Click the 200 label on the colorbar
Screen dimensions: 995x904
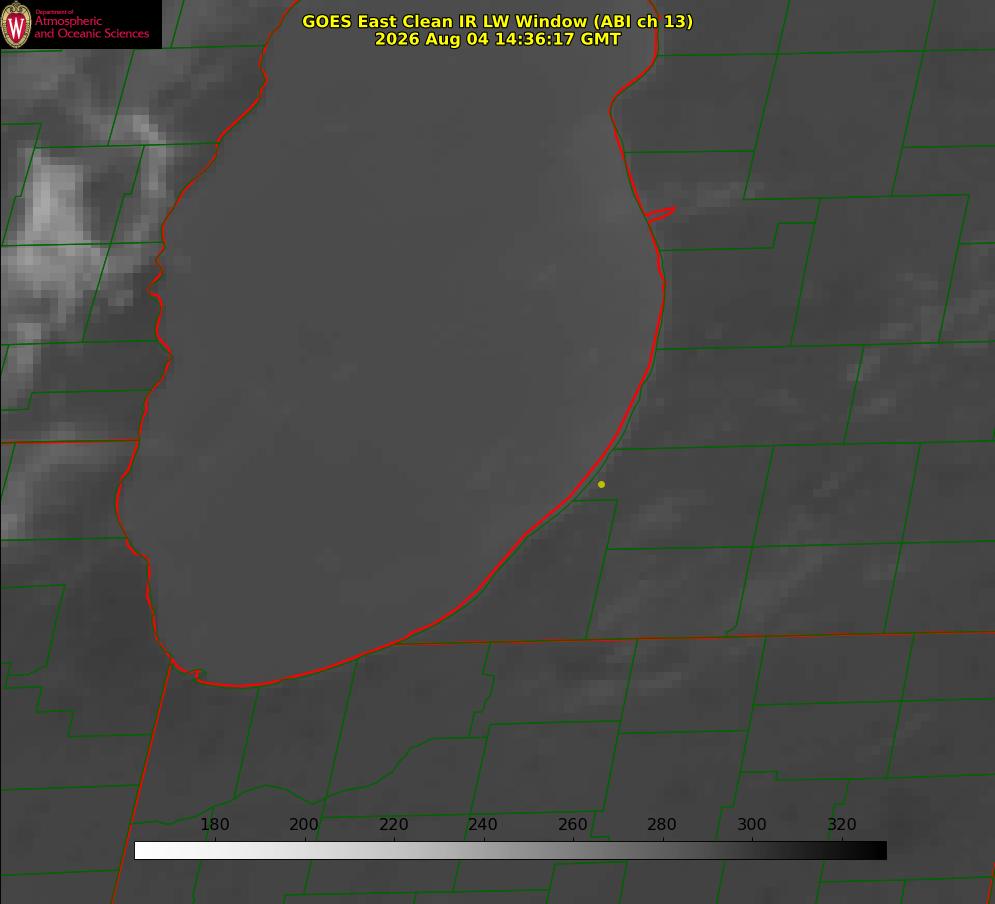pos(304,824)
